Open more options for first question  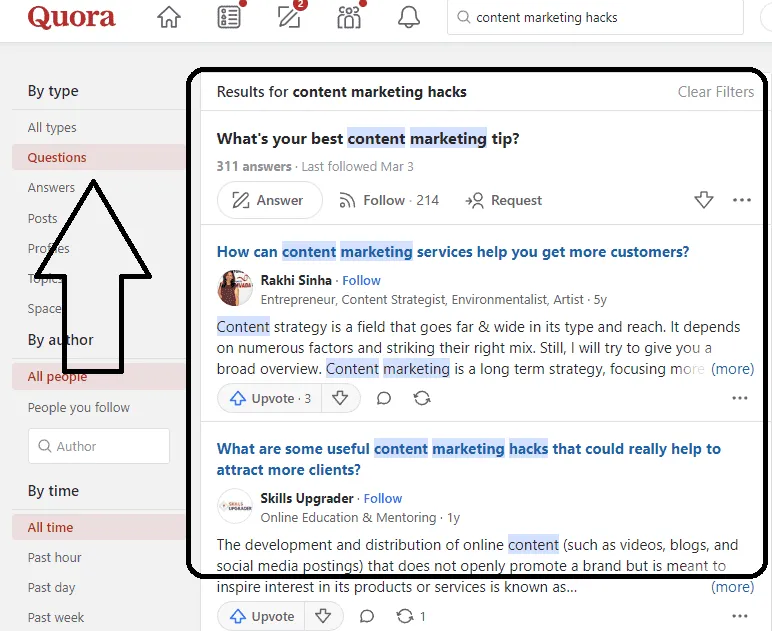741,200
